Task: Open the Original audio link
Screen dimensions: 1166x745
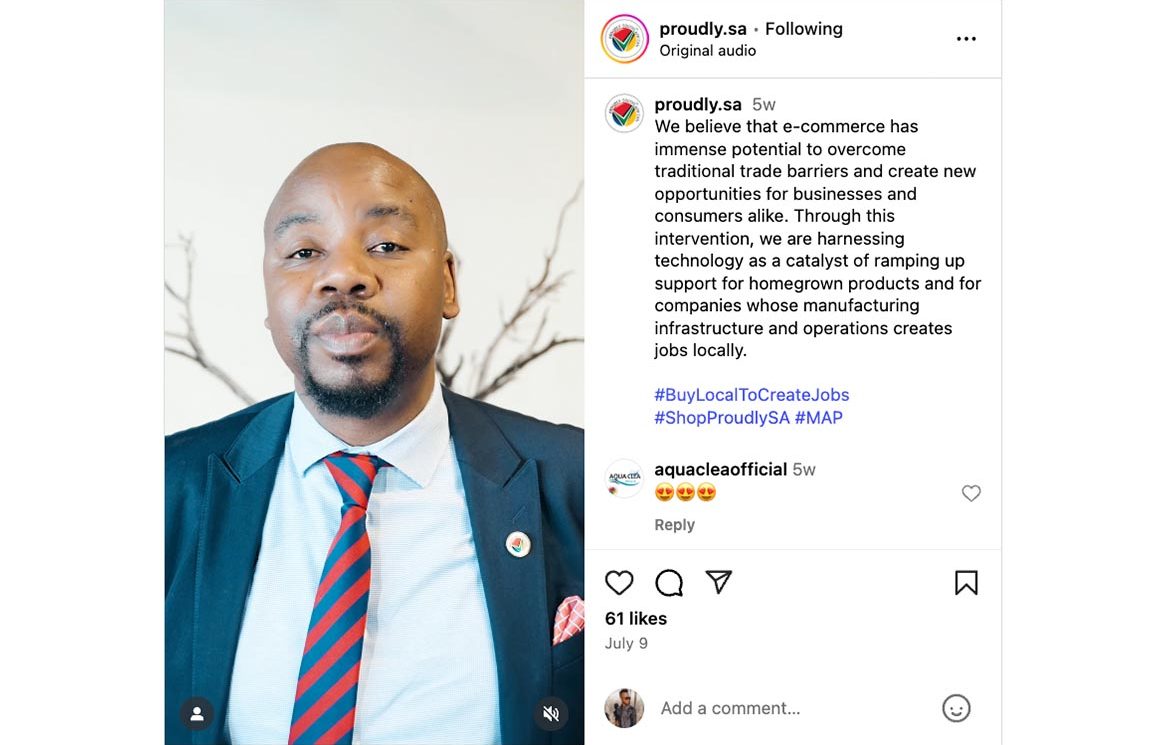Action: tap(707, 51)
